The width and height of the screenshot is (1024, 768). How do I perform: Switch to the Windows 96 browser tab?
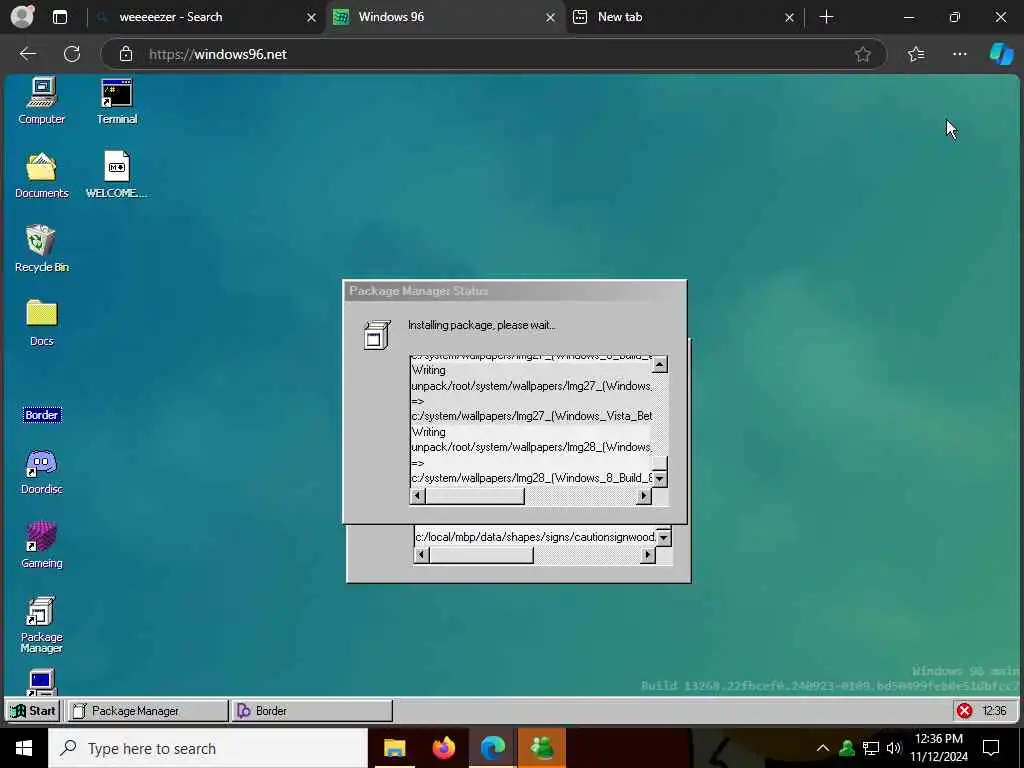[x=444, y=17]
